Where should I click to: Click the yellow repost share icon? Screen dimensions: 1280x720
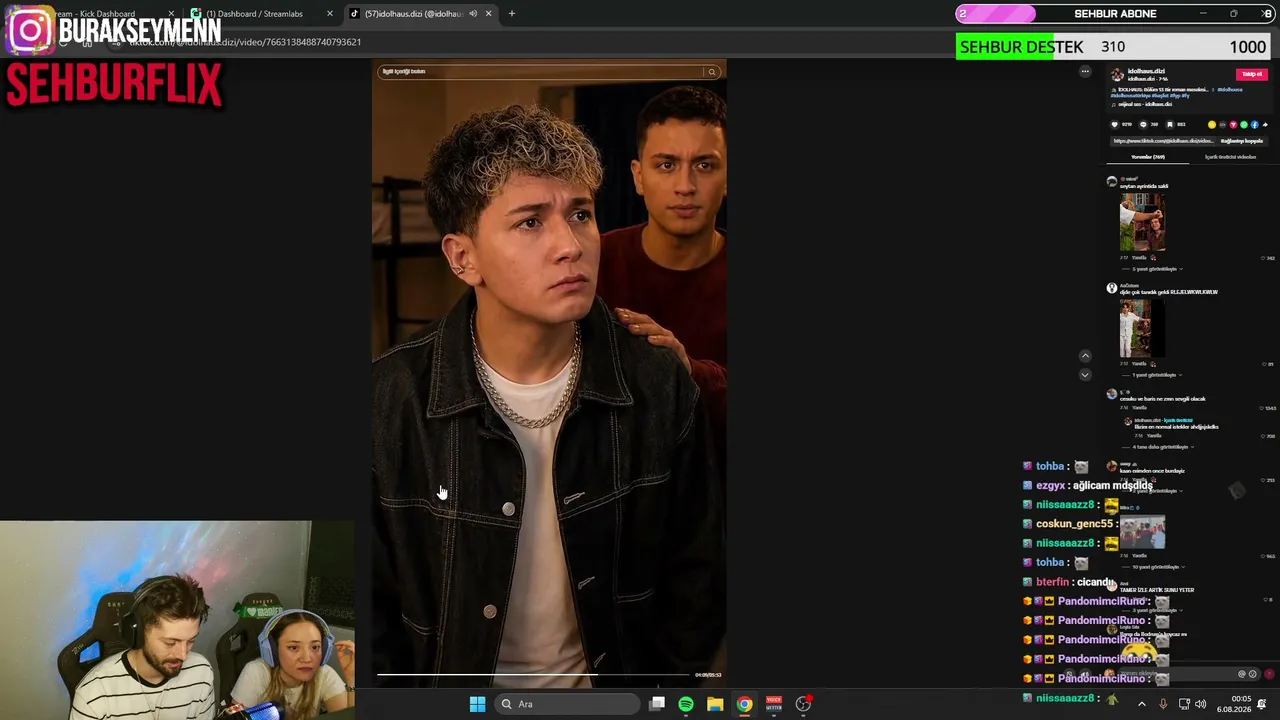[1212, 125]
